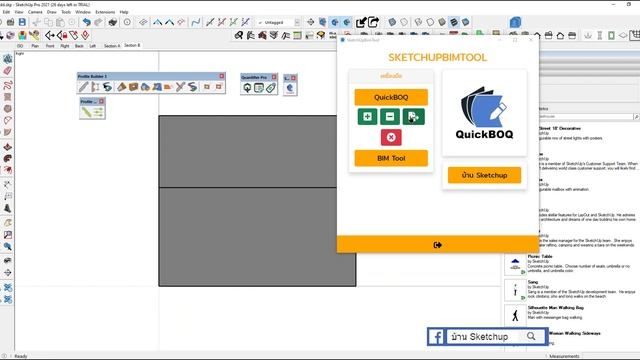640x360 pixels.
Task: Click the orange BIM Tool button
Action: point(391,158)
